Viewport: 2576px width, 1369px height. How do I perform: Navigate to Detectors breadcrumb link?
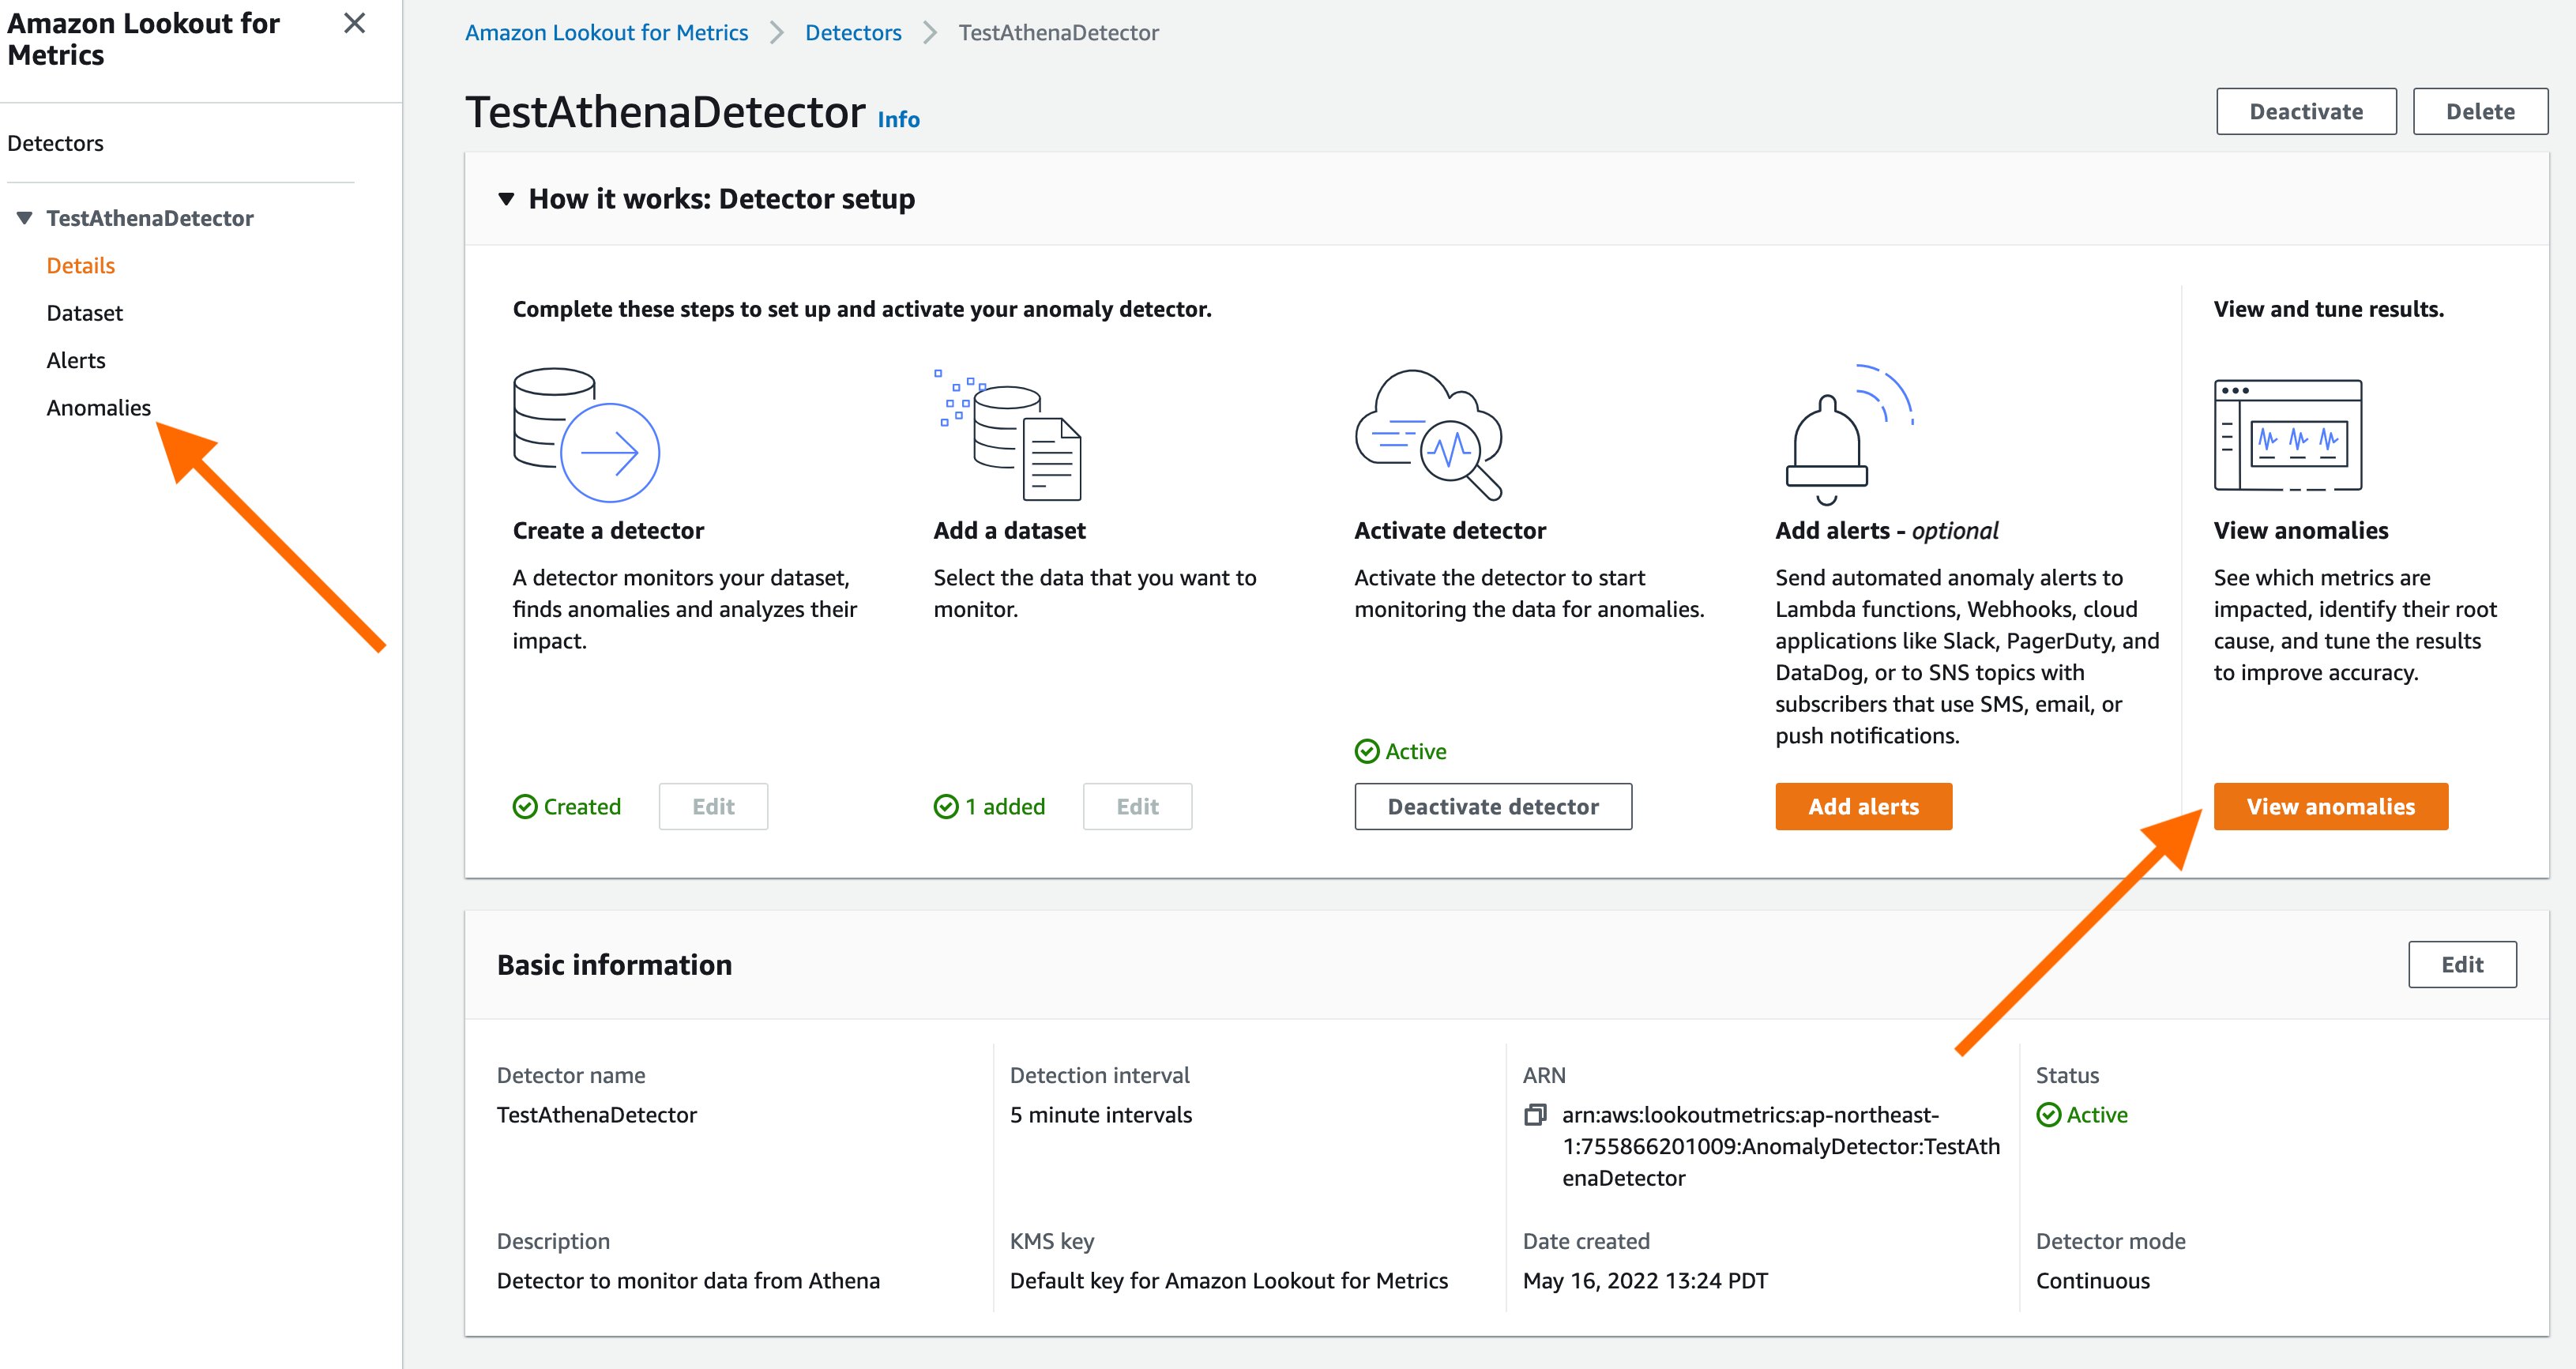click(853, 33)
